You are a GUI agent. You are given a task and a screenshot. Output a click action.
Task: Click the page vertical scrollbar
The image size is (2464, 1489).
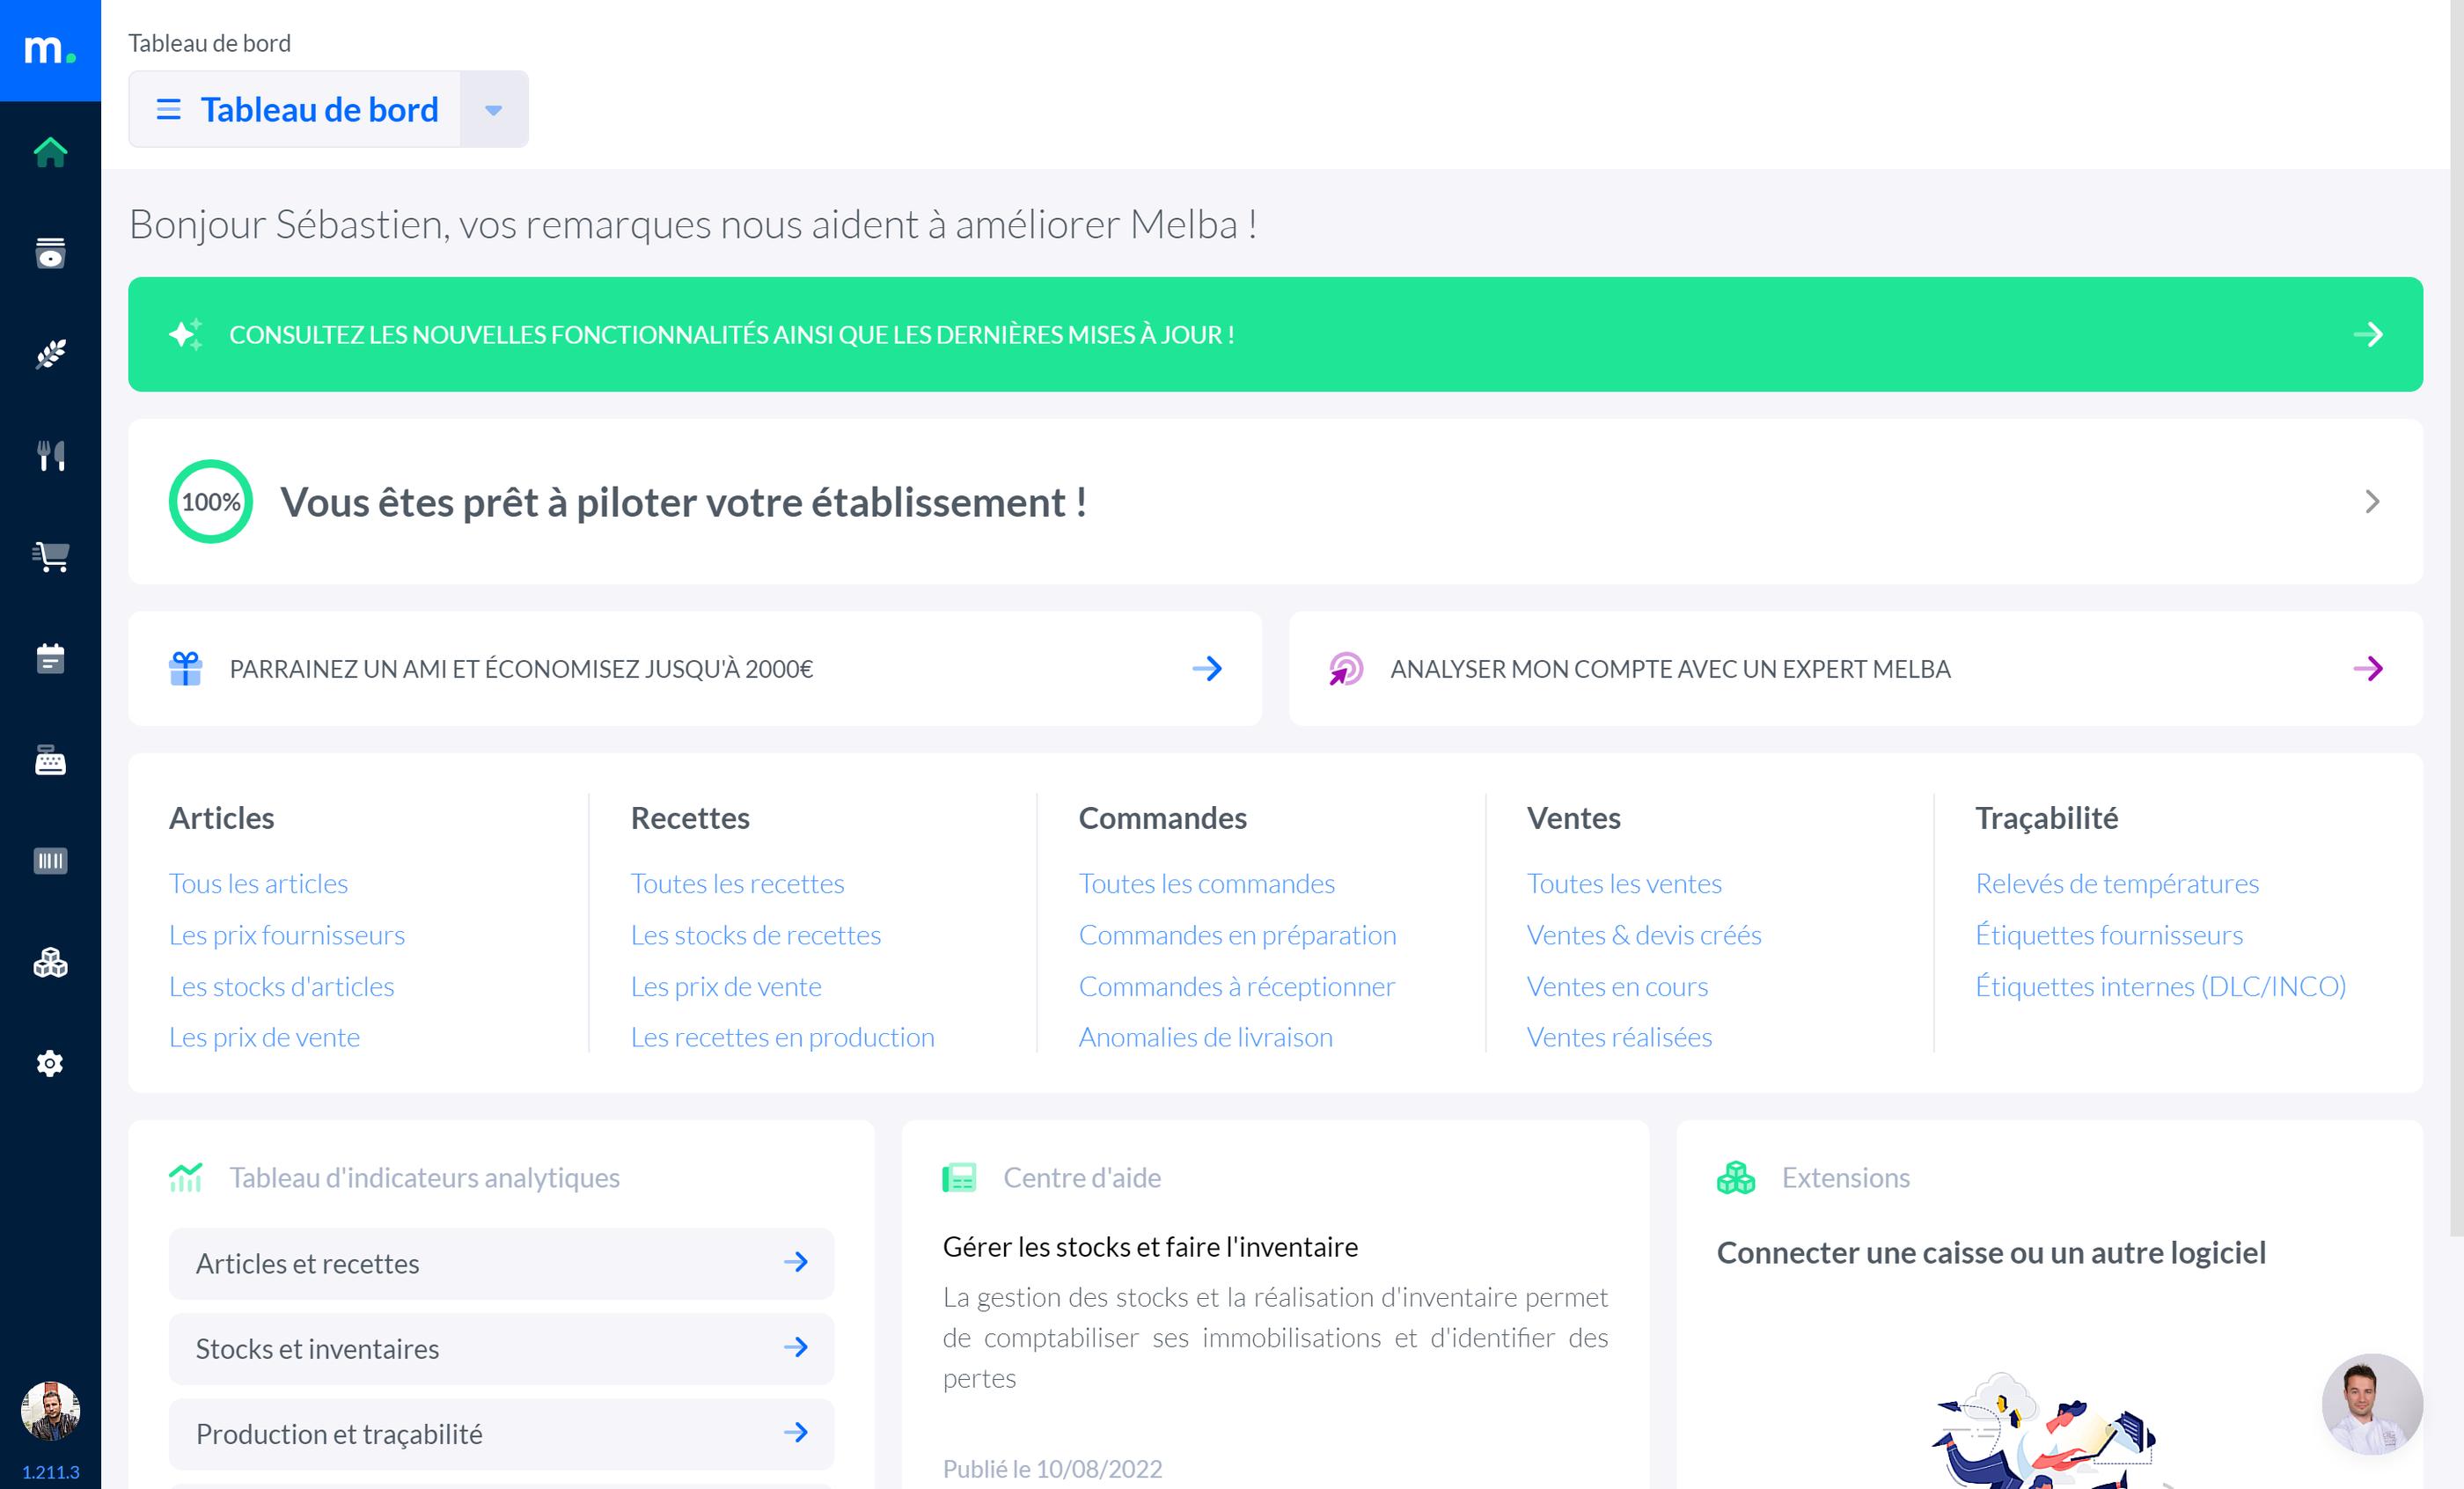click(2456, 618)
